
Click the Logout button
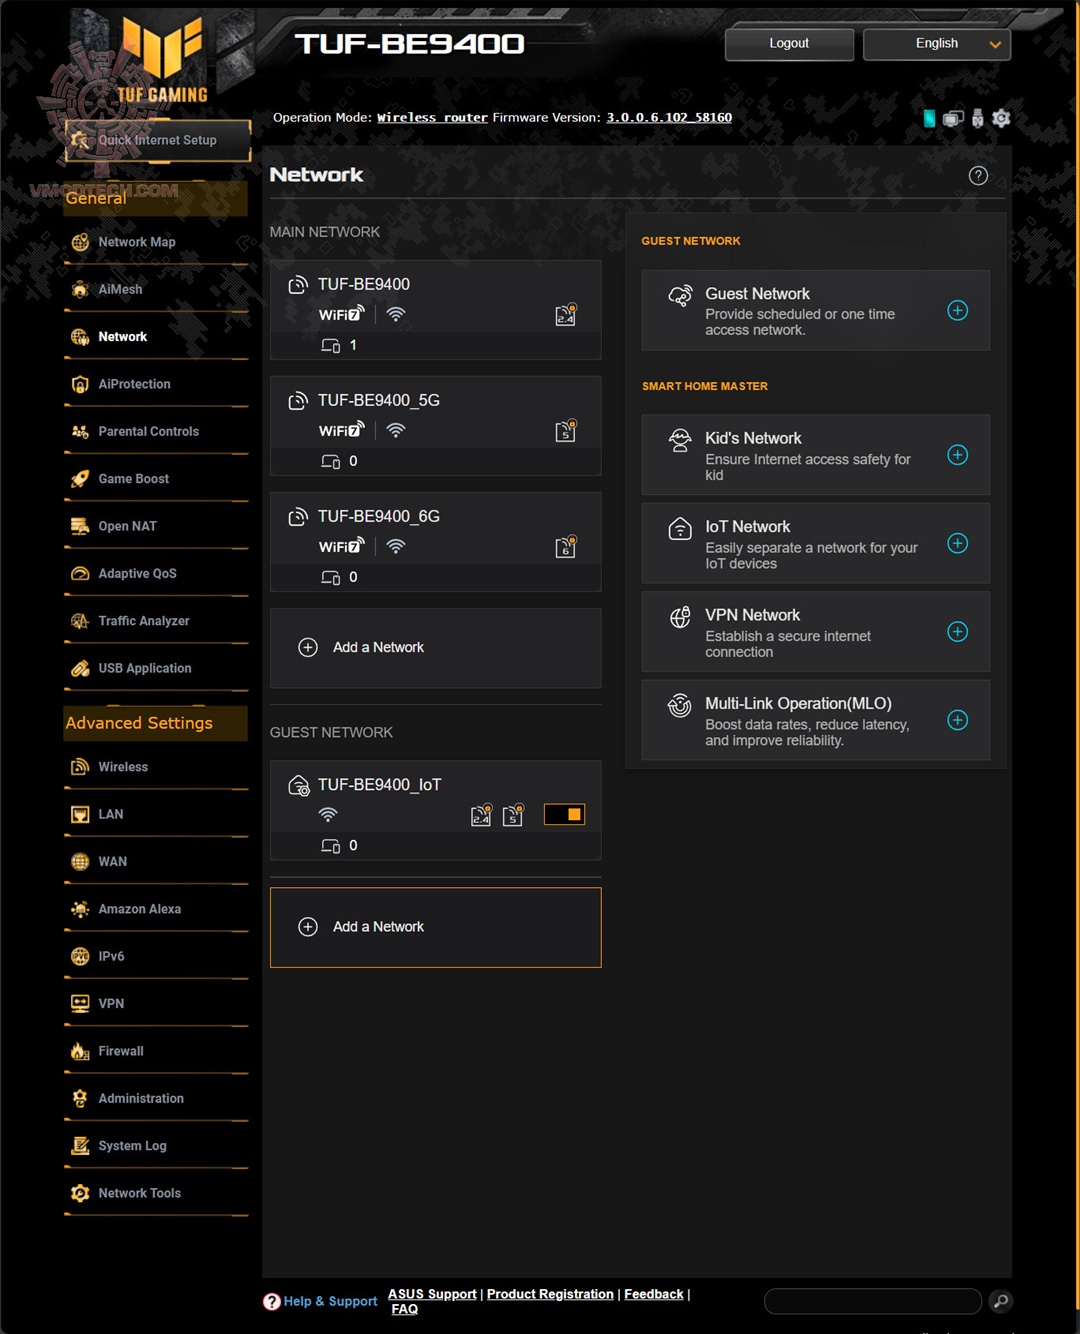(x=789, y=44)
